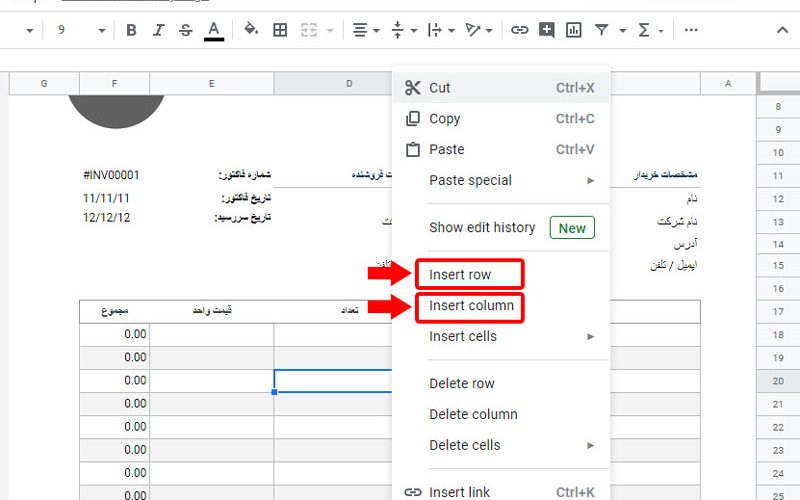Viewport: 800px width, 500px height.
Task: Open the fill color paint bucket
Action: click(x=251, y=30)
